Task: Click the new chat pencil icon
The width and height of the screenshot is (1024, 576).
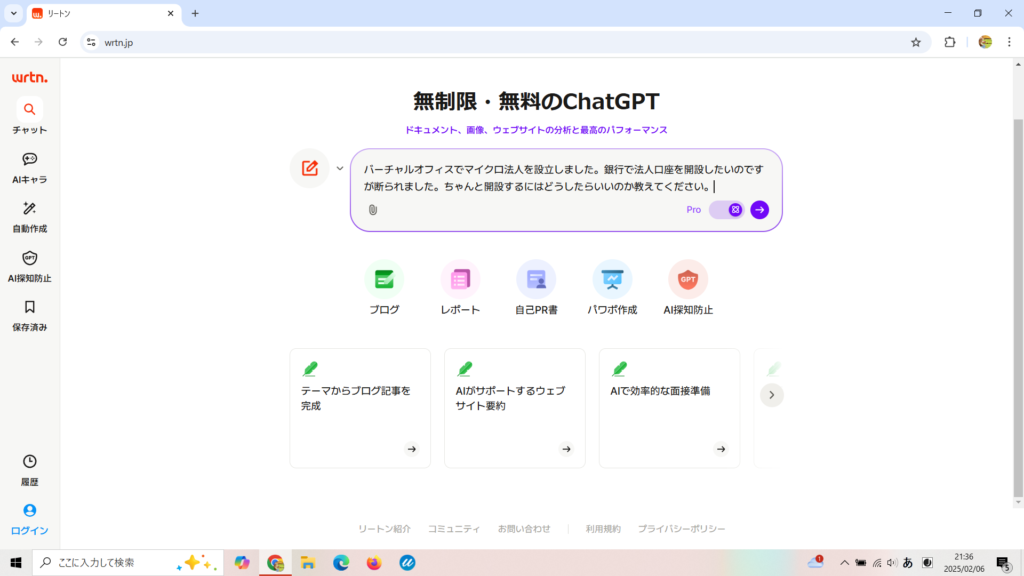Action: pyautogui.click(x=309, y=168)
